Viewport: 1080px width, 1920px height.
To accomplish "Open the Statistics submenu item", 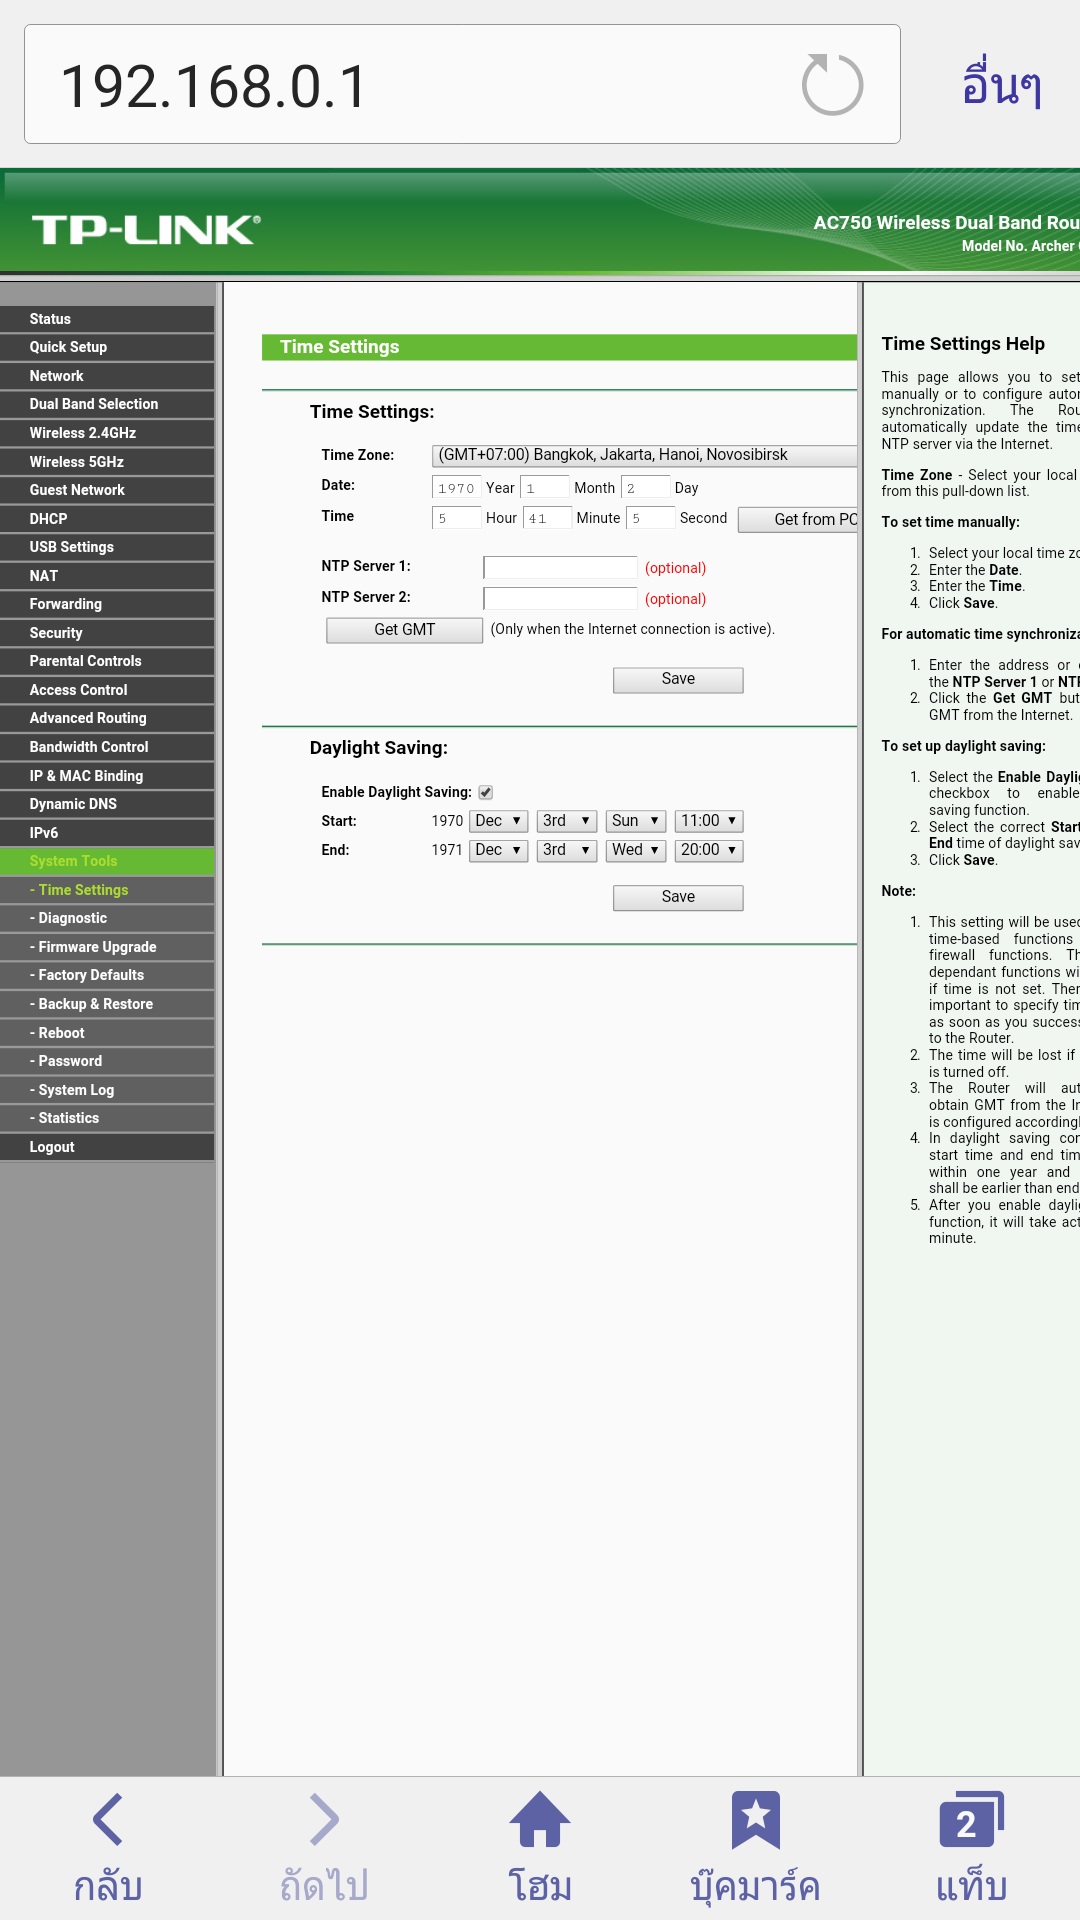I will click(107, 1118).
